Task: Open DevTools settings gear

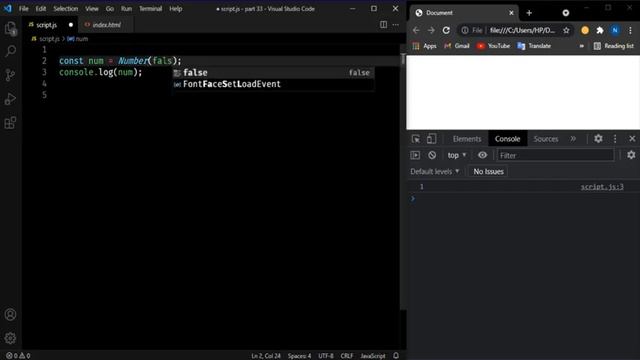Action: point(598,139)
